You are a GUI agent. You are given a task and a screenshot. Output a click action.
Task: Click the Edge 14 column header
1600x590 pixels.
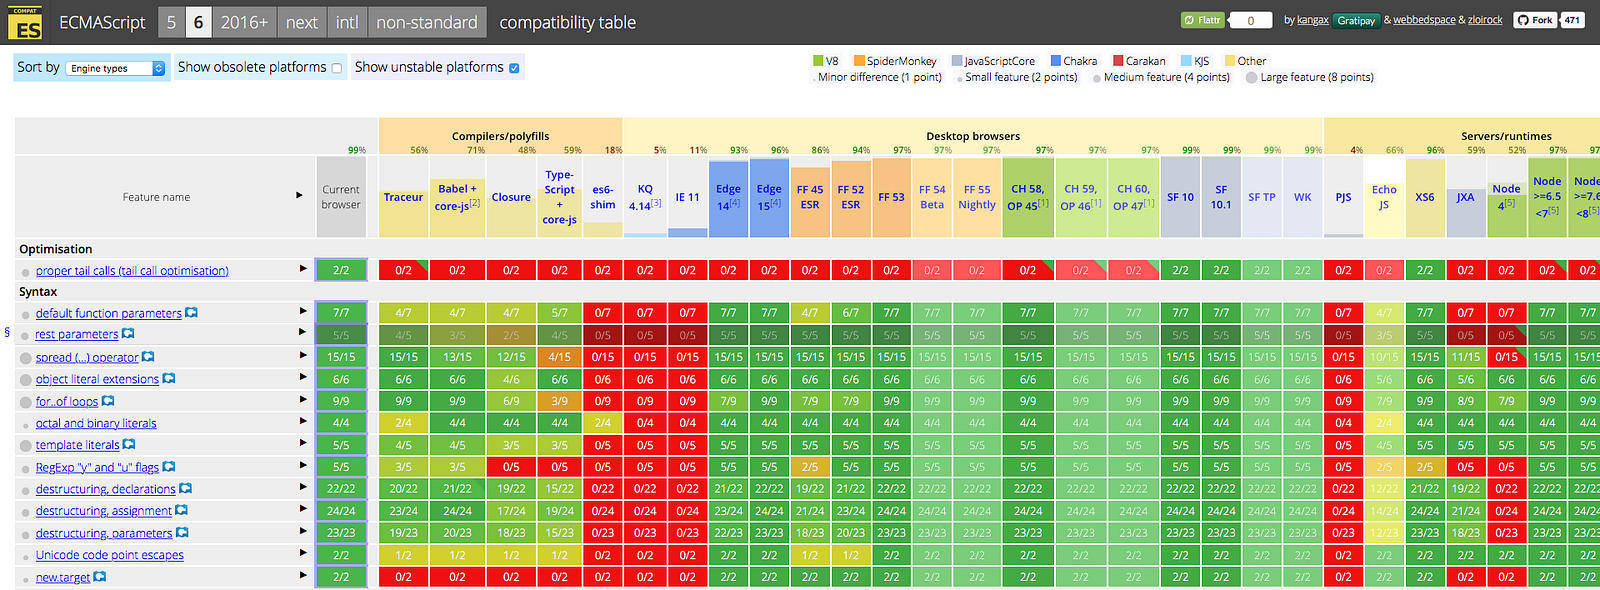point(728,197)
